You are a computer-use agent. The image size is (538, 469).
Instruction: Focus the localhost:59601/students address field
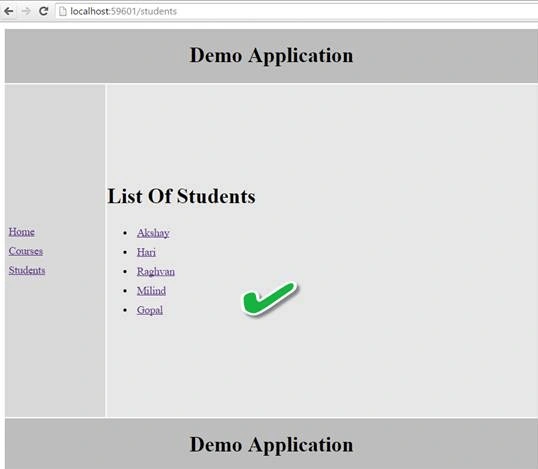point(297,11)
